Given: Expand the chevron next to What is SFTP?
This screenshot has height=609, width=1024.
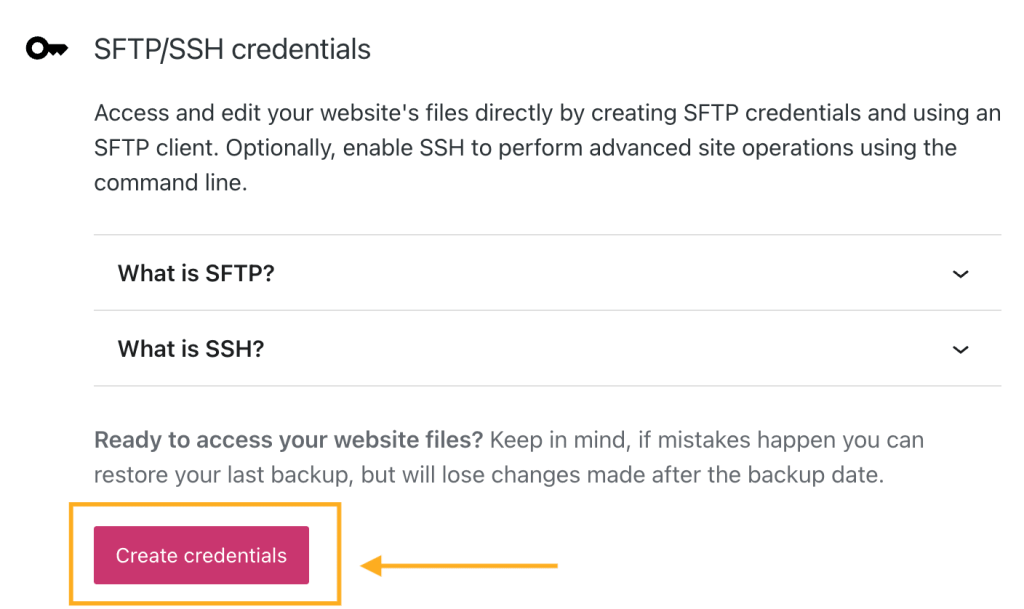Looking at the screenshot, I should click(960, 274).
